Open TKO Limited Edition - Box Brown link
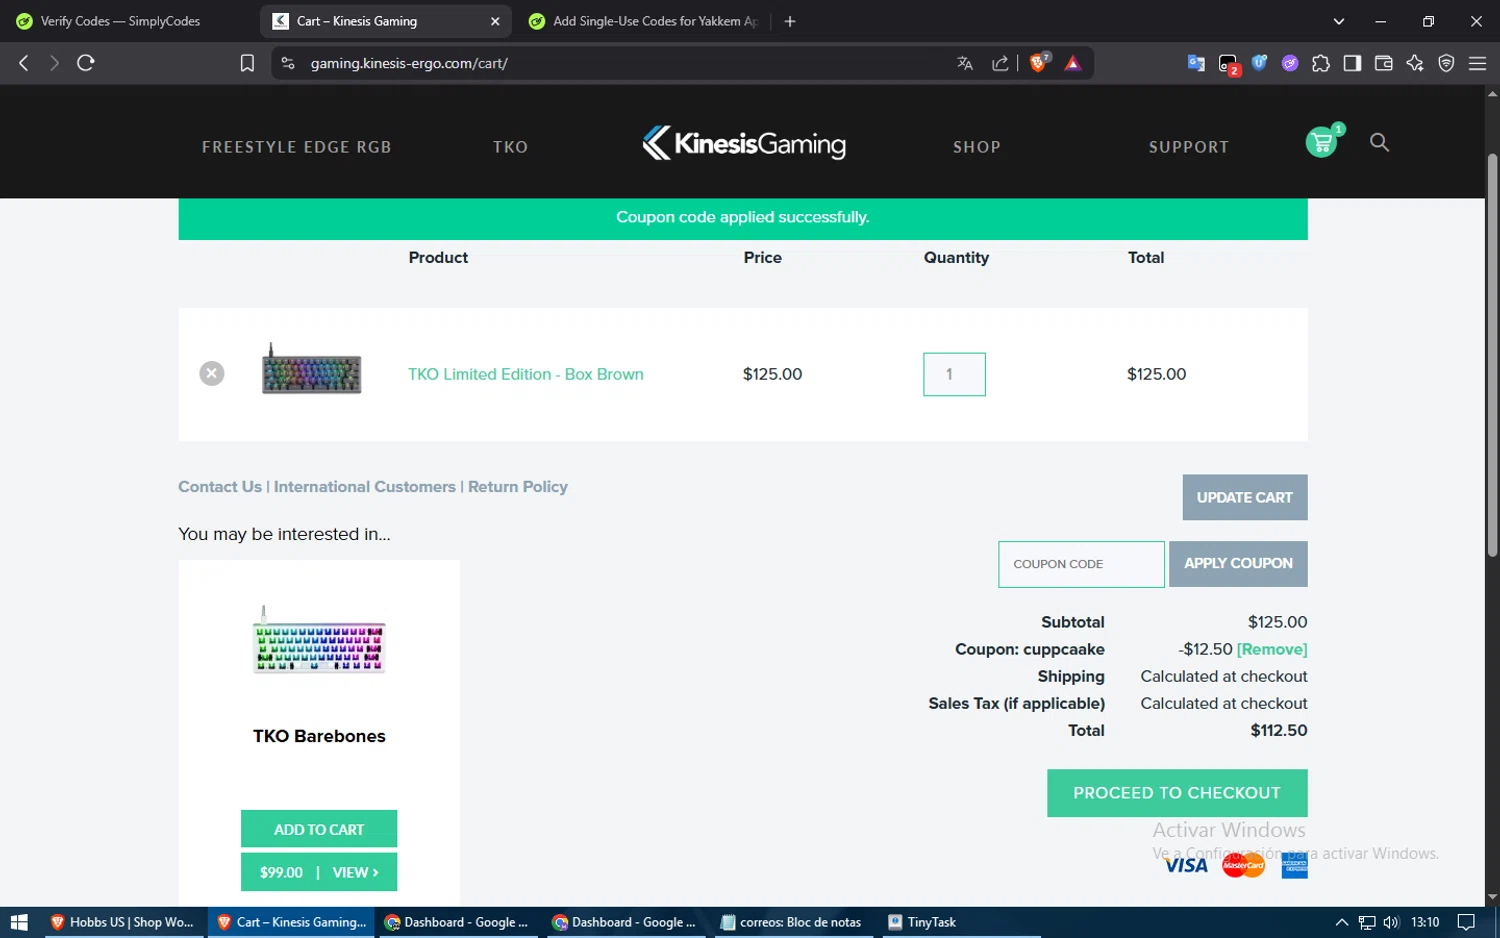 point(526,374)
